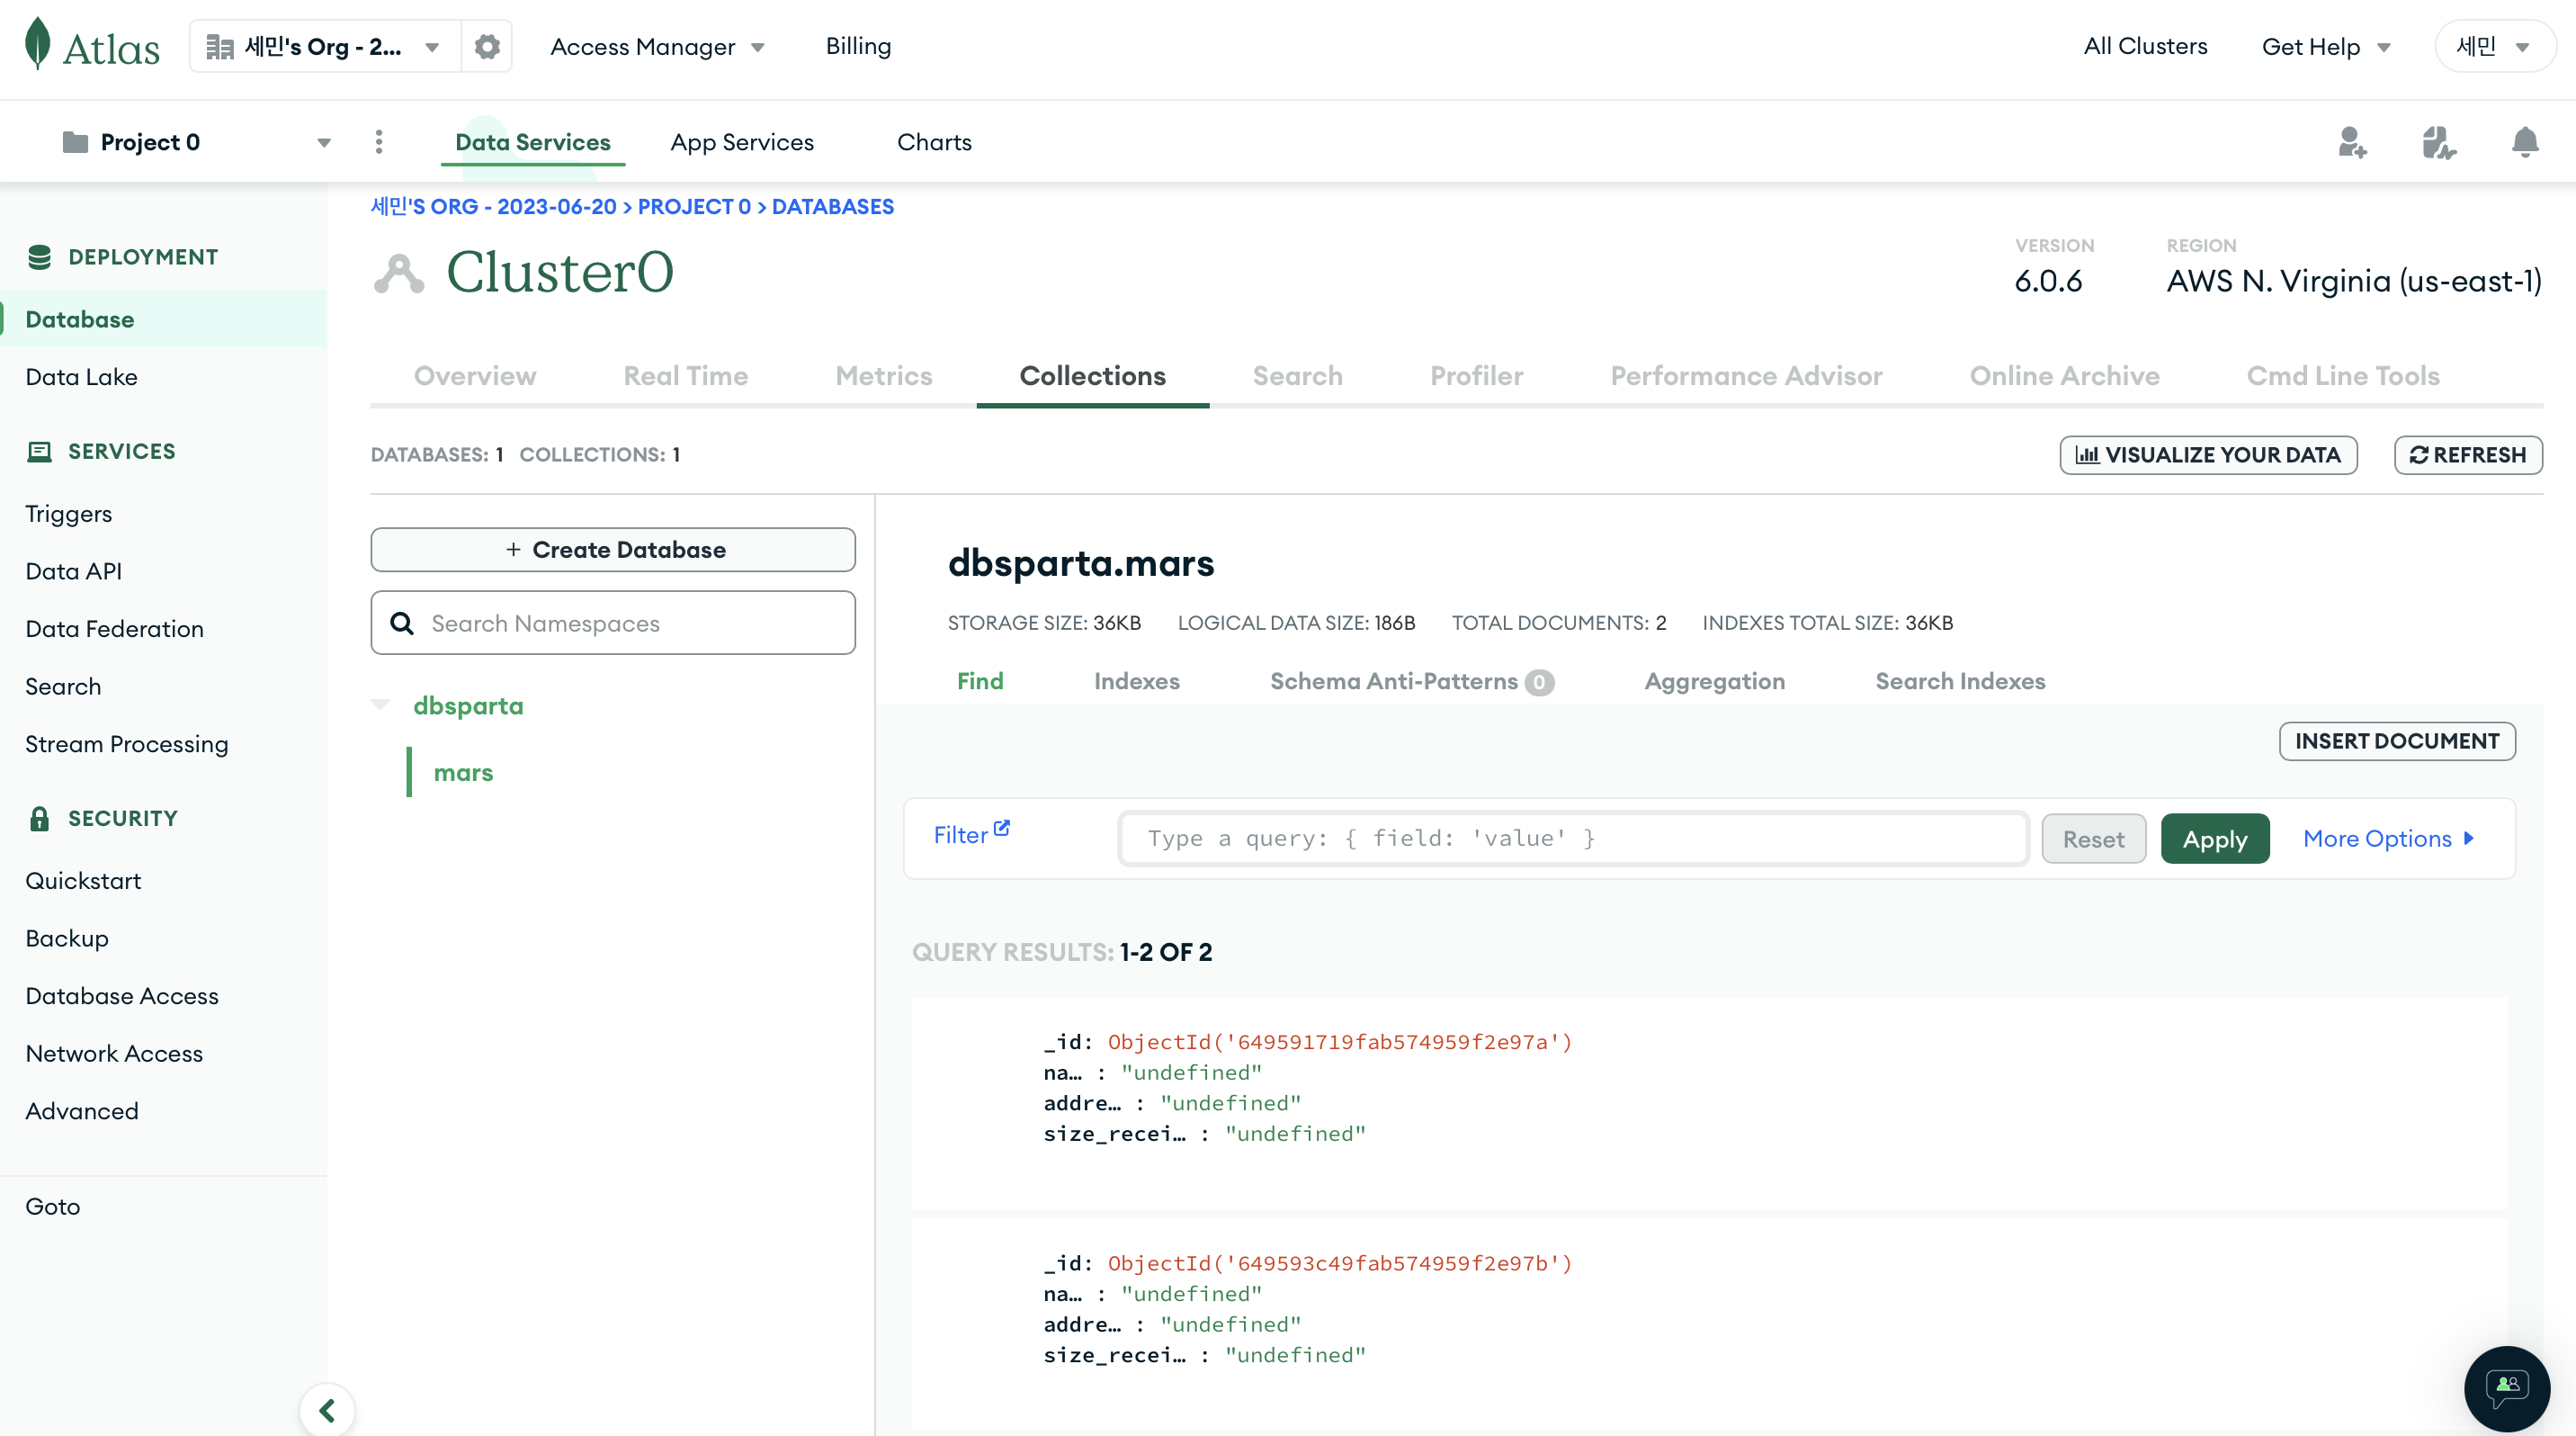Screen dimensions: 2576x1436
Task: Click the Cluster0 cluster icon
Action: [x=399, y=273]
